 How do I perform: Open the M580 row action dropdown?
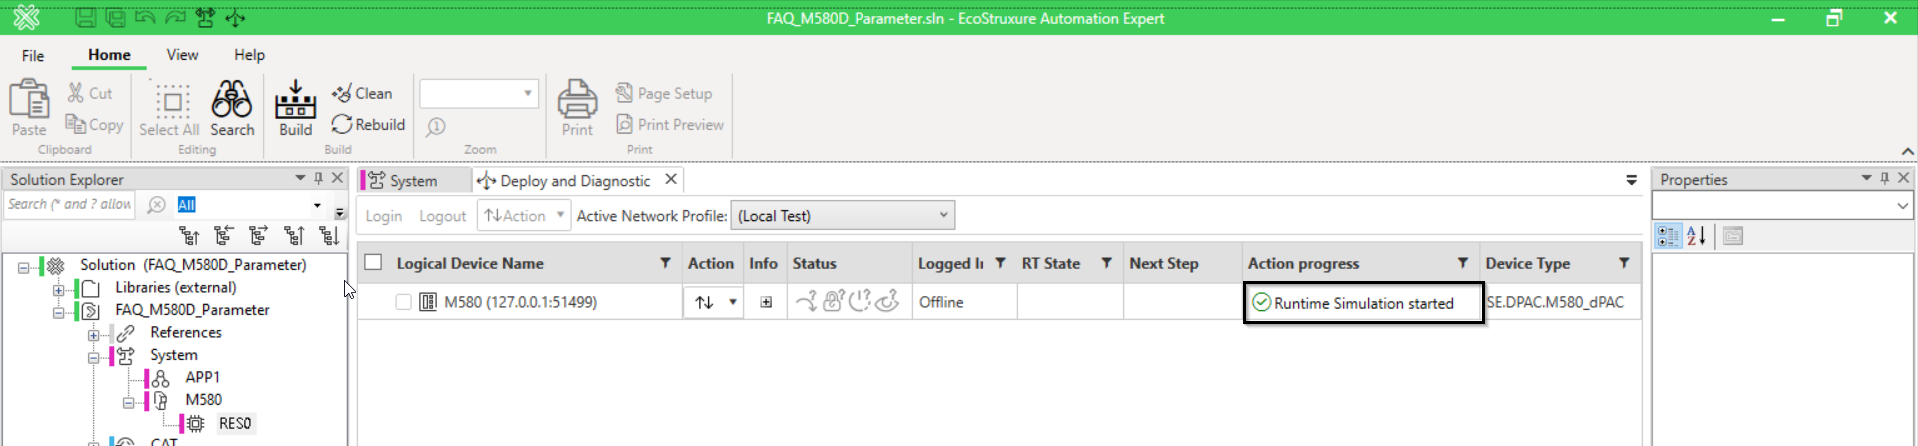pyautogui.click(x=733, y=302)
